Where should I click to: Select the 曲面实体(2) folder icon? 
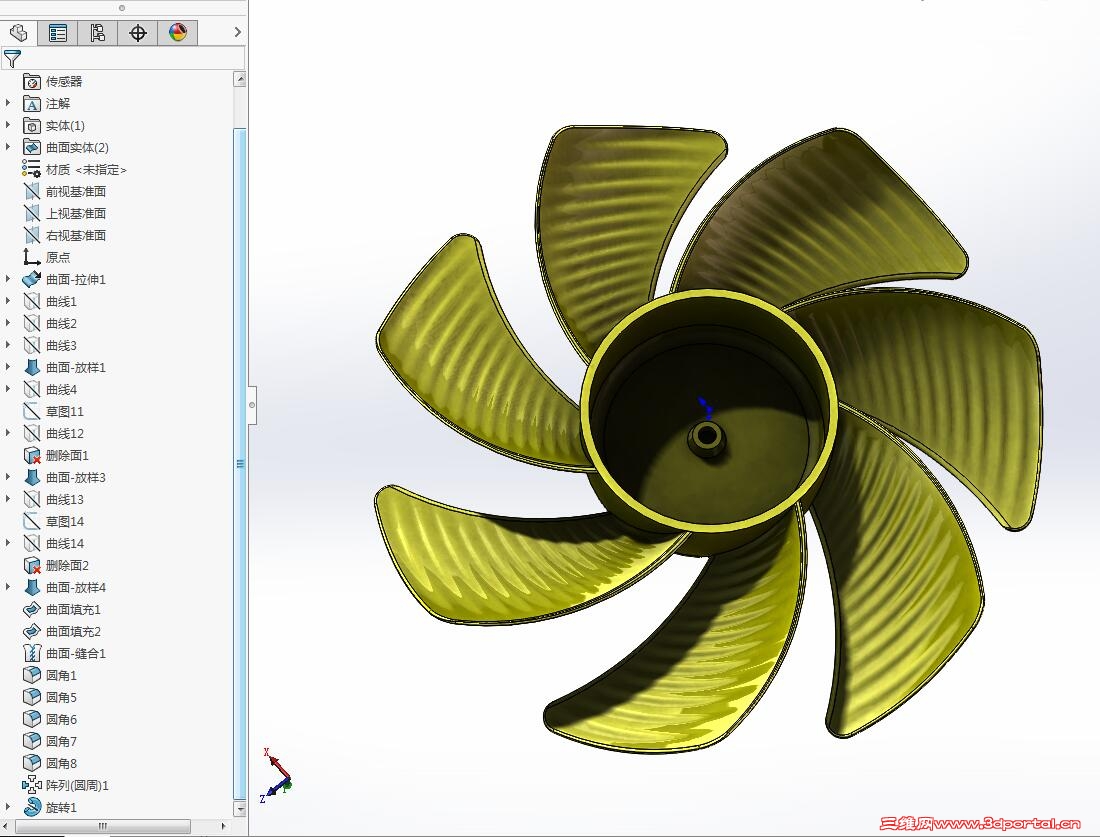tap(32, 147)
